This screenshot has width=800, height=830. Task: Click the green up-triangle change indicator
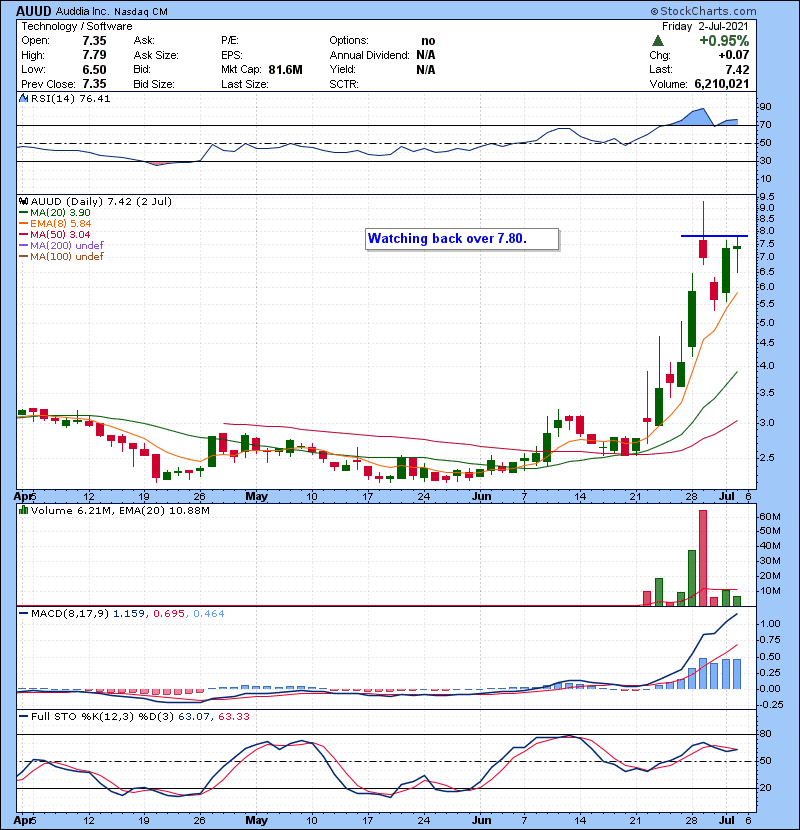pos(658,41)
